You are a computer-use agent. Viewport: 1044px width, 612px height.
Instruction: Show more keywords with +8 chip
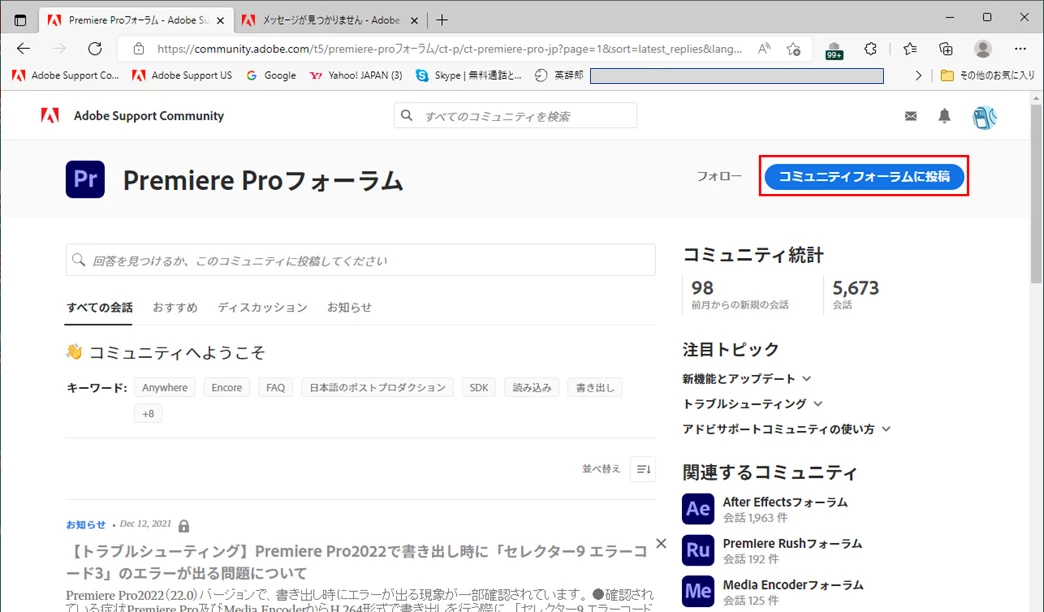click(148, 414)
